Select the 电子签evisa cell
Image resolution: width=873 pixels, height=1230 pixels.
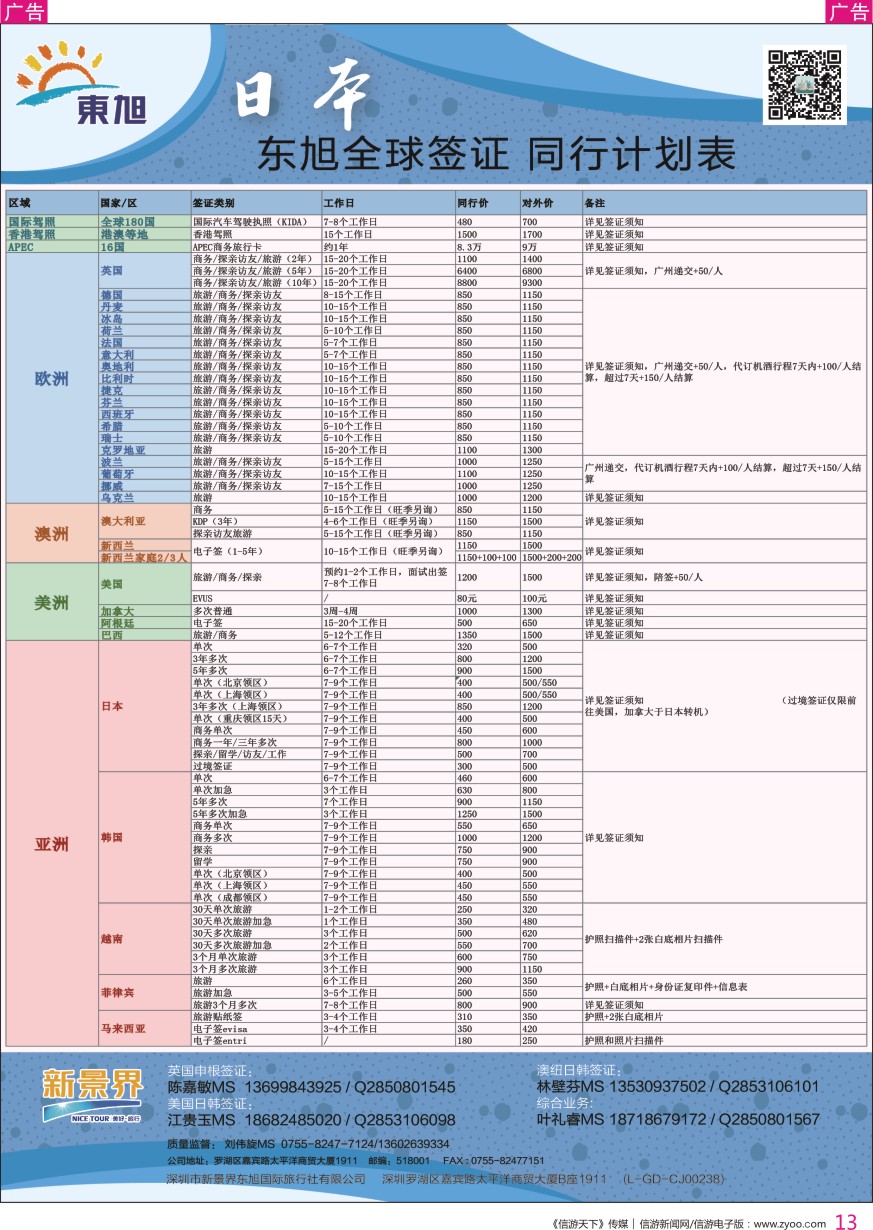256,1029
